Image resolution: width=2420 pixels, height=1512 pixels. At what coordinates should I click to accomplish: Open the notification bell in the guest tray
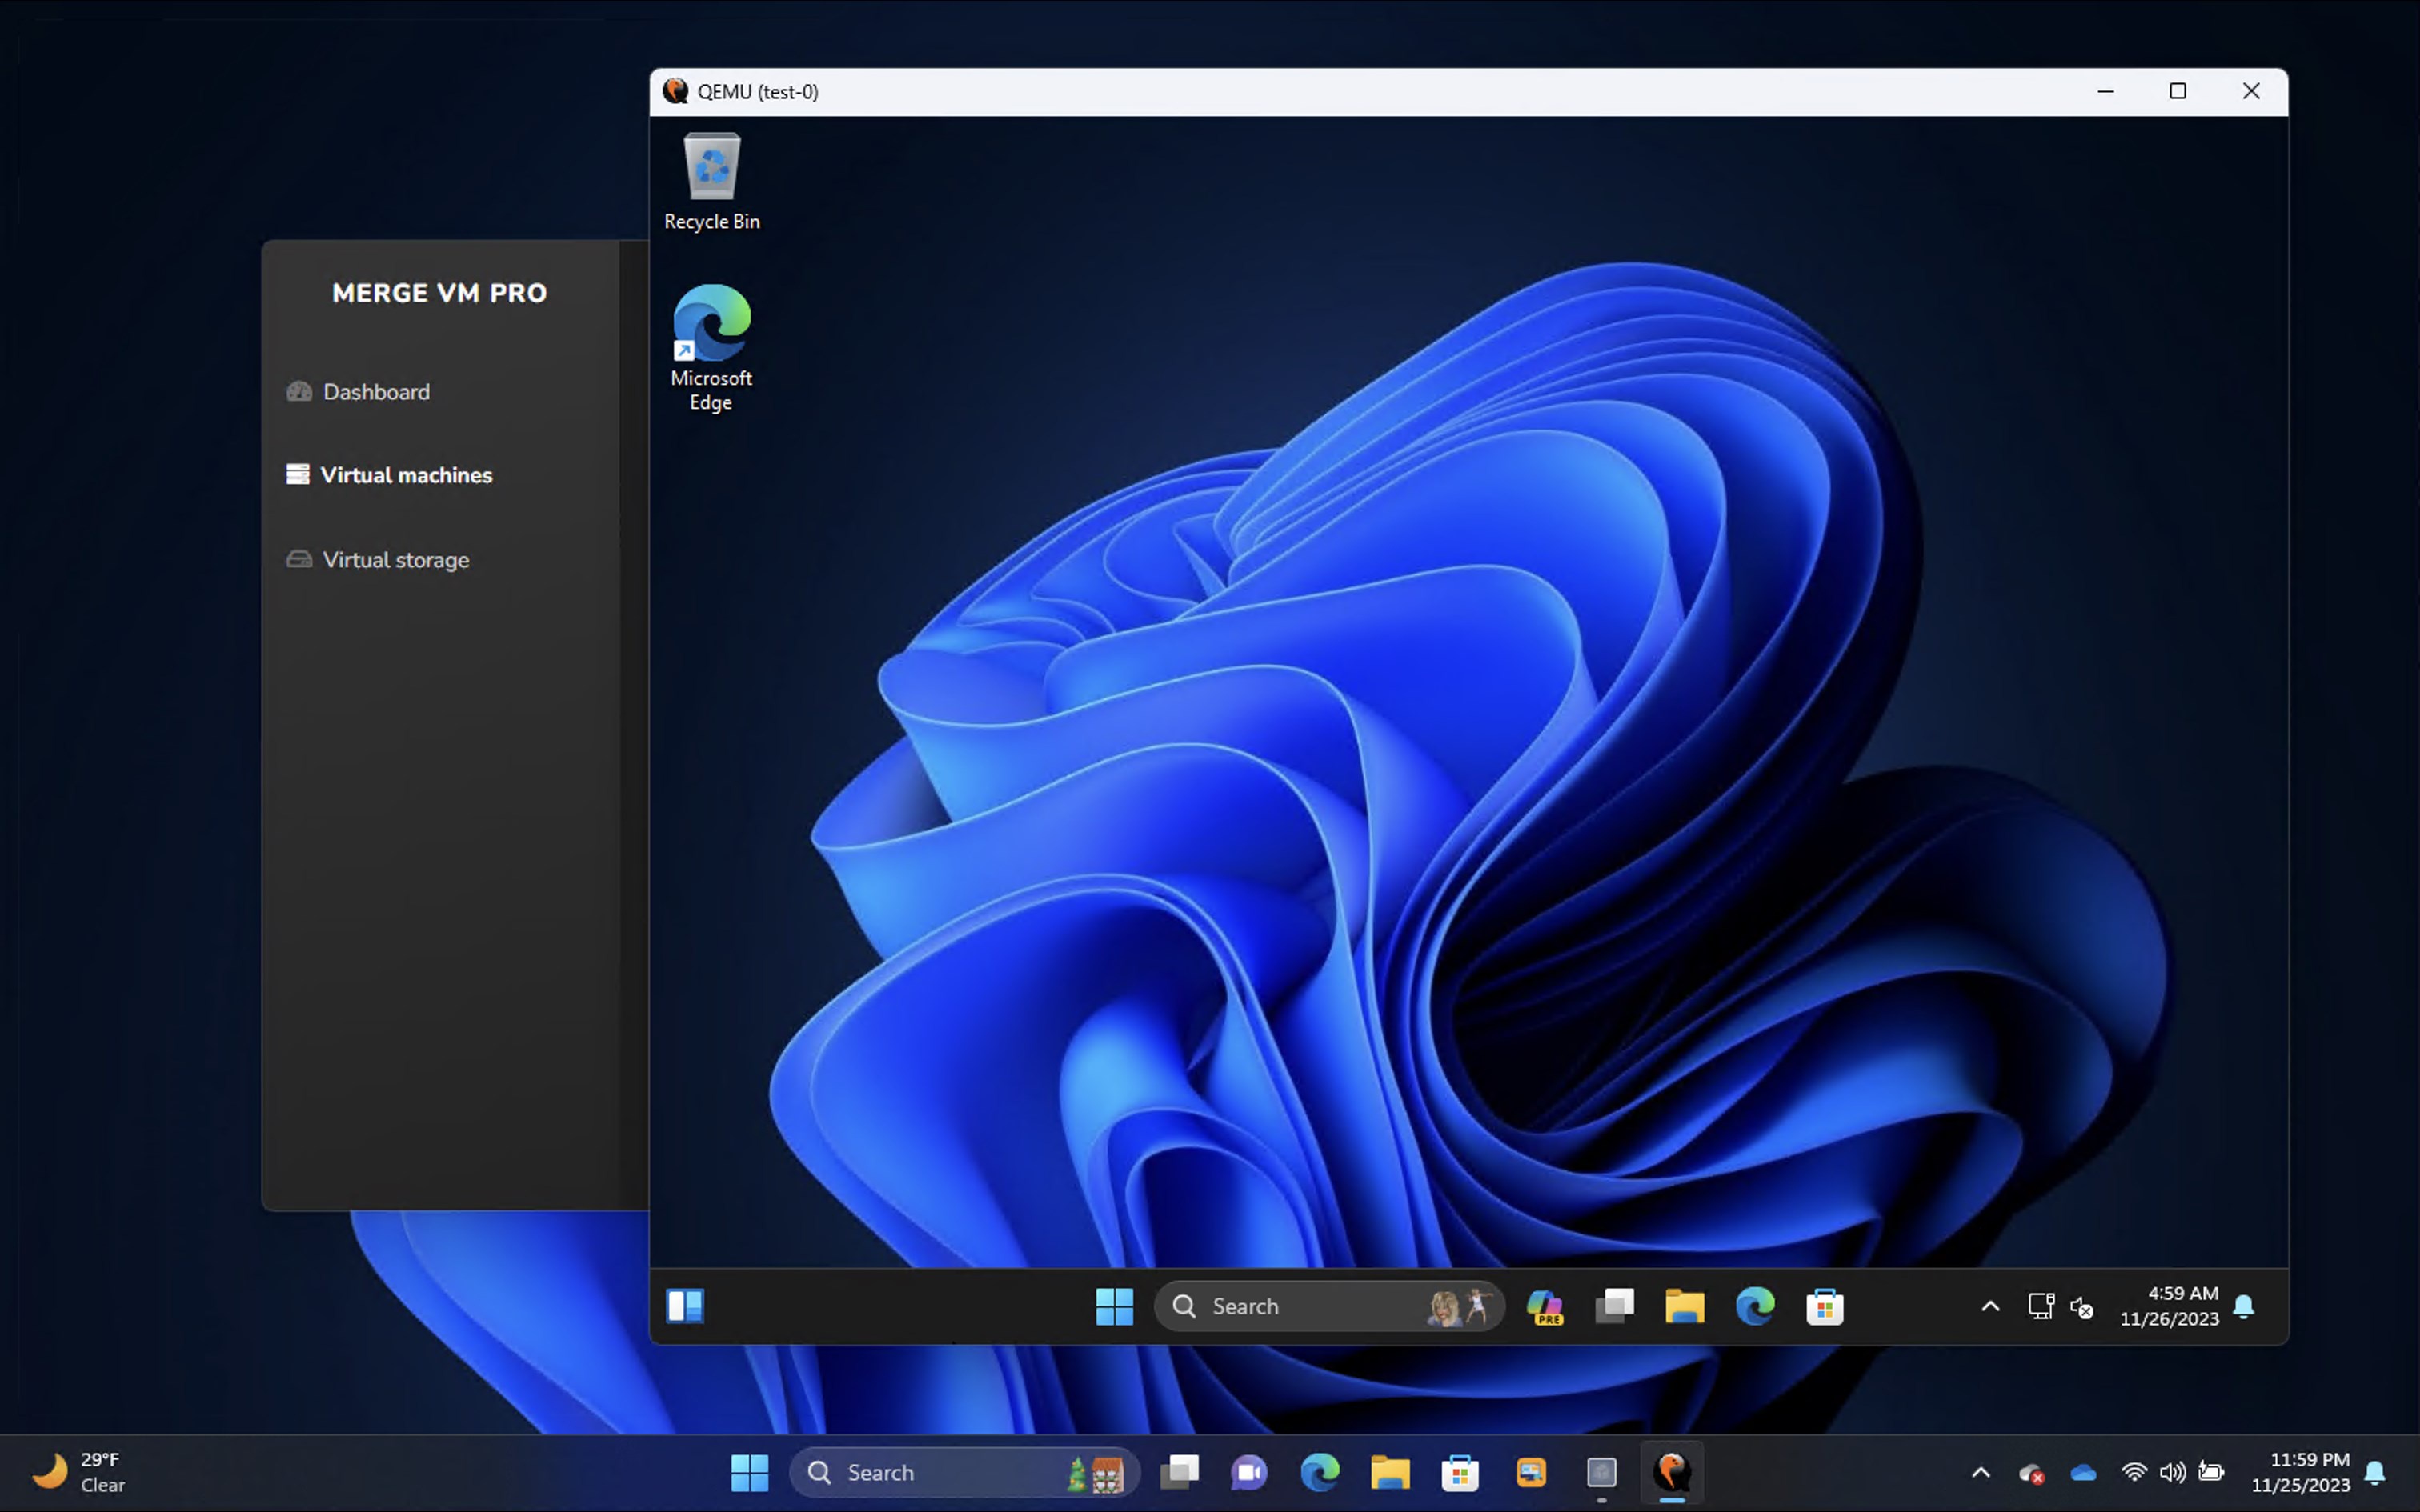2245,1306
